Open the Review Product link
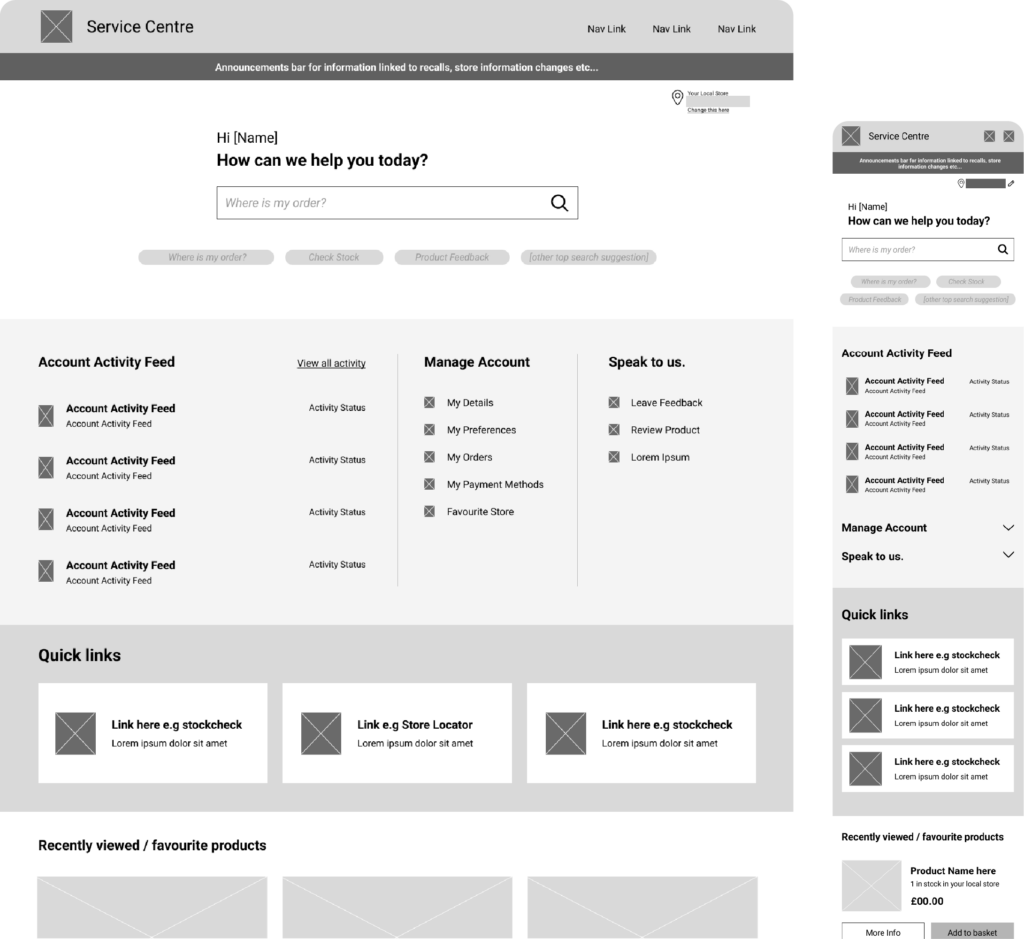Screen dimensions: 1024x939 [x=665, y=430]
